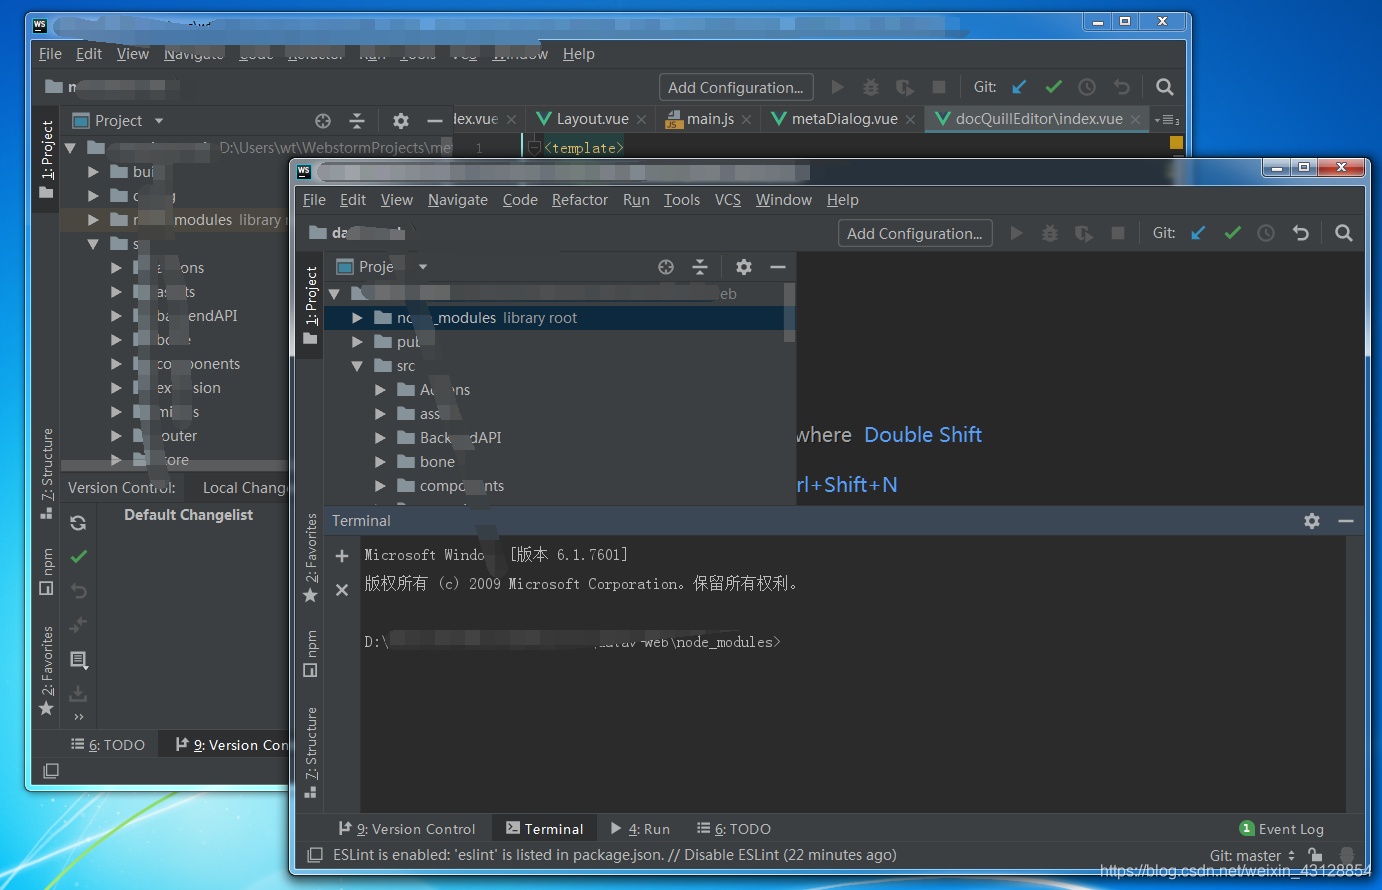Image resolution: width=1382 pixels, height=890 pixels.
Task: Collapse all icon in front Project panel
Action: pyautogui.click(x=700, y=267)
